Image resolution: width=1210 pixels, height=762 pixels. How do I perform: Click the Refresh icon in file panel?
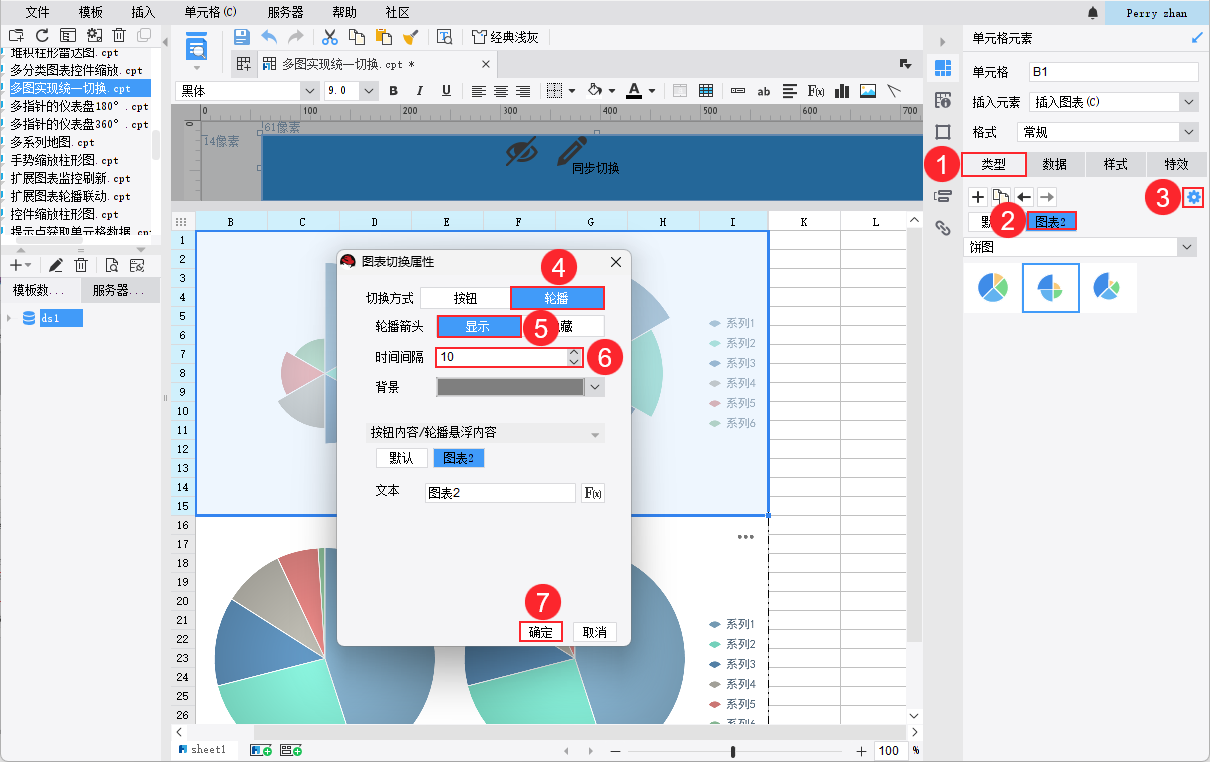[42, 35]
